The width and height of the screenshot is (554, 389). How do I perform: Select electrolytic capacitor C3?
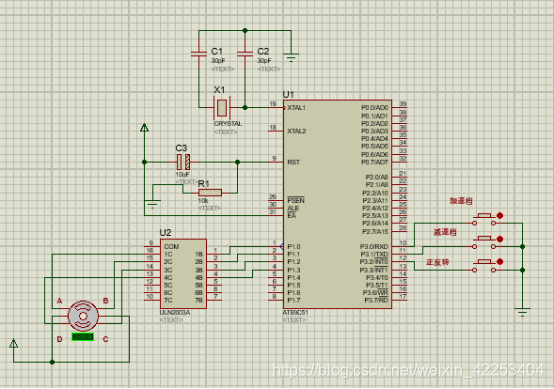pos(183,162)
